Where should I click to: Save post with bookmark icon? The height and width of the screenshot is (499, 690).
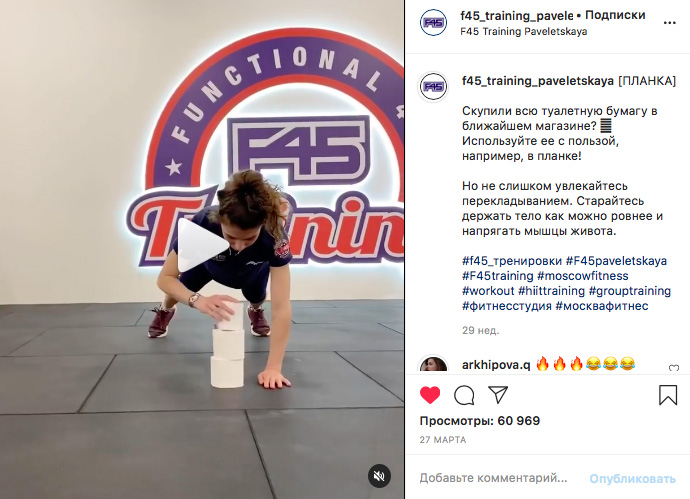[668, 395]
